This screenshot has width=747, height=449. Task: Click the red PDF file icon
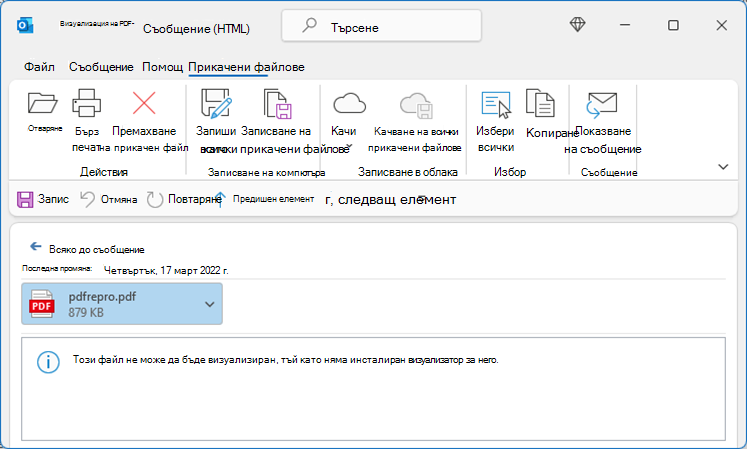[41, 304]
